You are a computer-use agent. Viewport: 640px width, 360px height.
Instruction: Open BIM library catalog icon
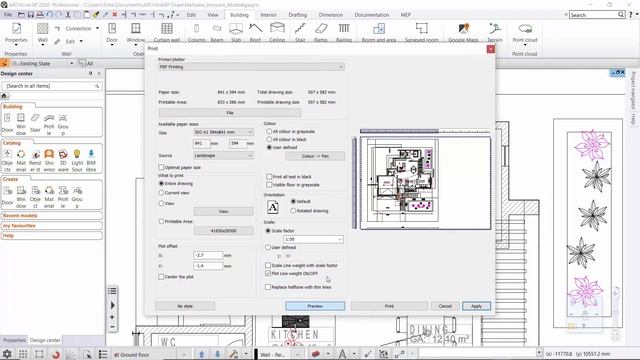(91, 160)
